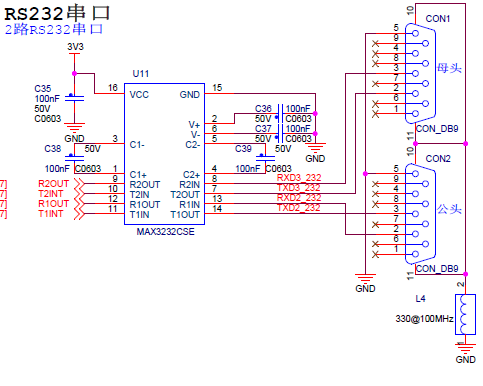Click the MAX3232CSE part name label

click(x=165, y=232)
